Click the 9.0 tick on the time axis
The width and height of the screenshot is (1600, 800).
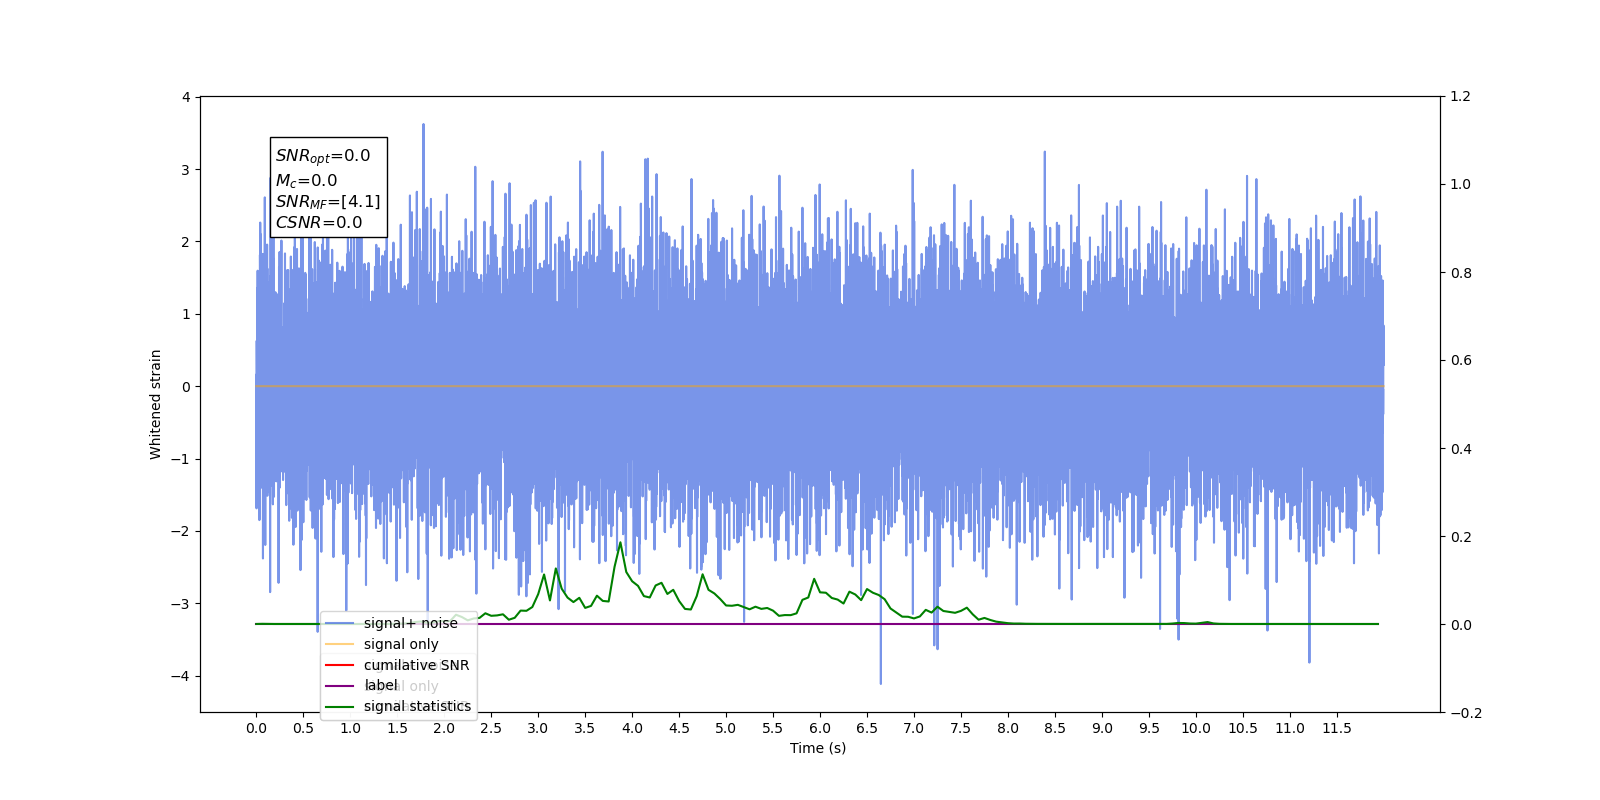[x=1102, y=728]
